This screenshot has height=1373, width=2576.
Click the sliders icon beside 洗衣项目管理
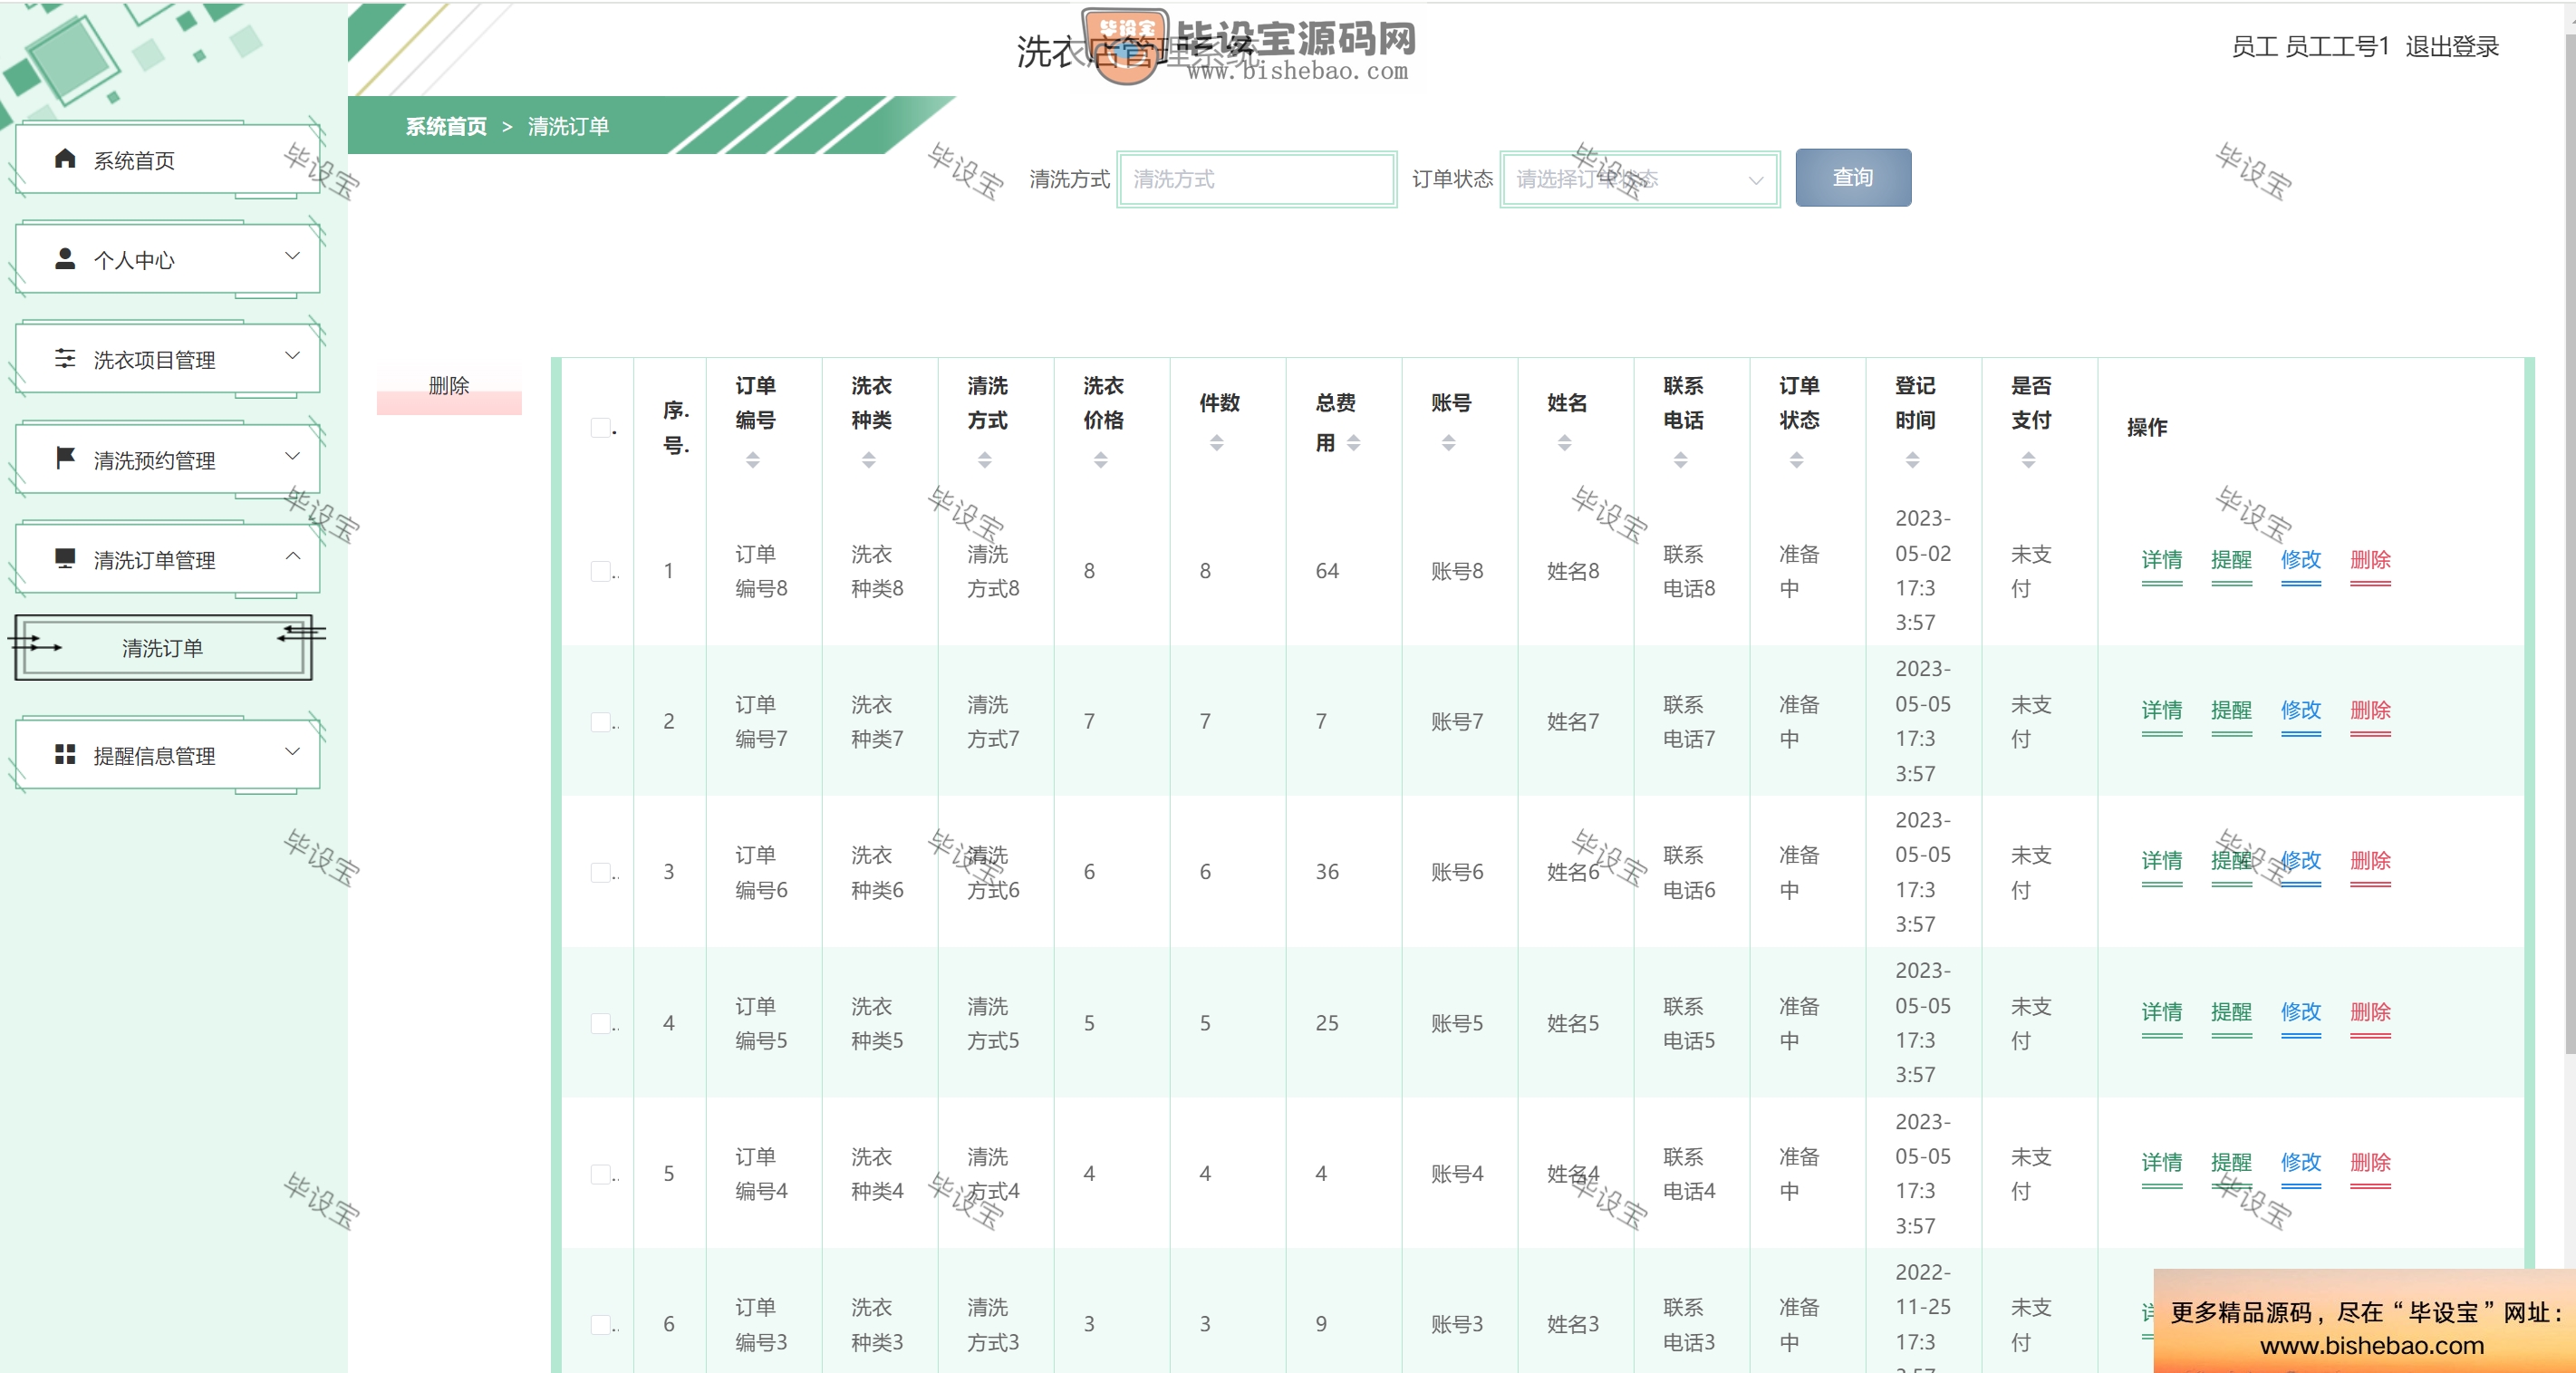65,358
